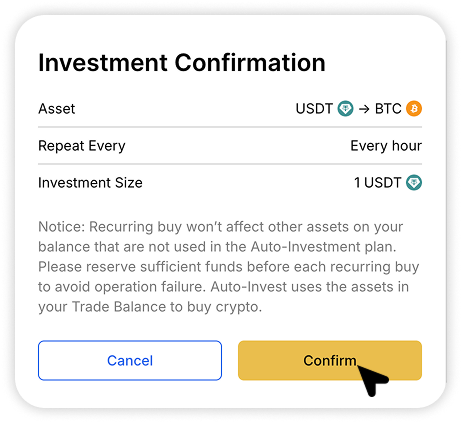The image size is (462, 423).
Task: Click the Cancel button
Action: click(130, 360)
